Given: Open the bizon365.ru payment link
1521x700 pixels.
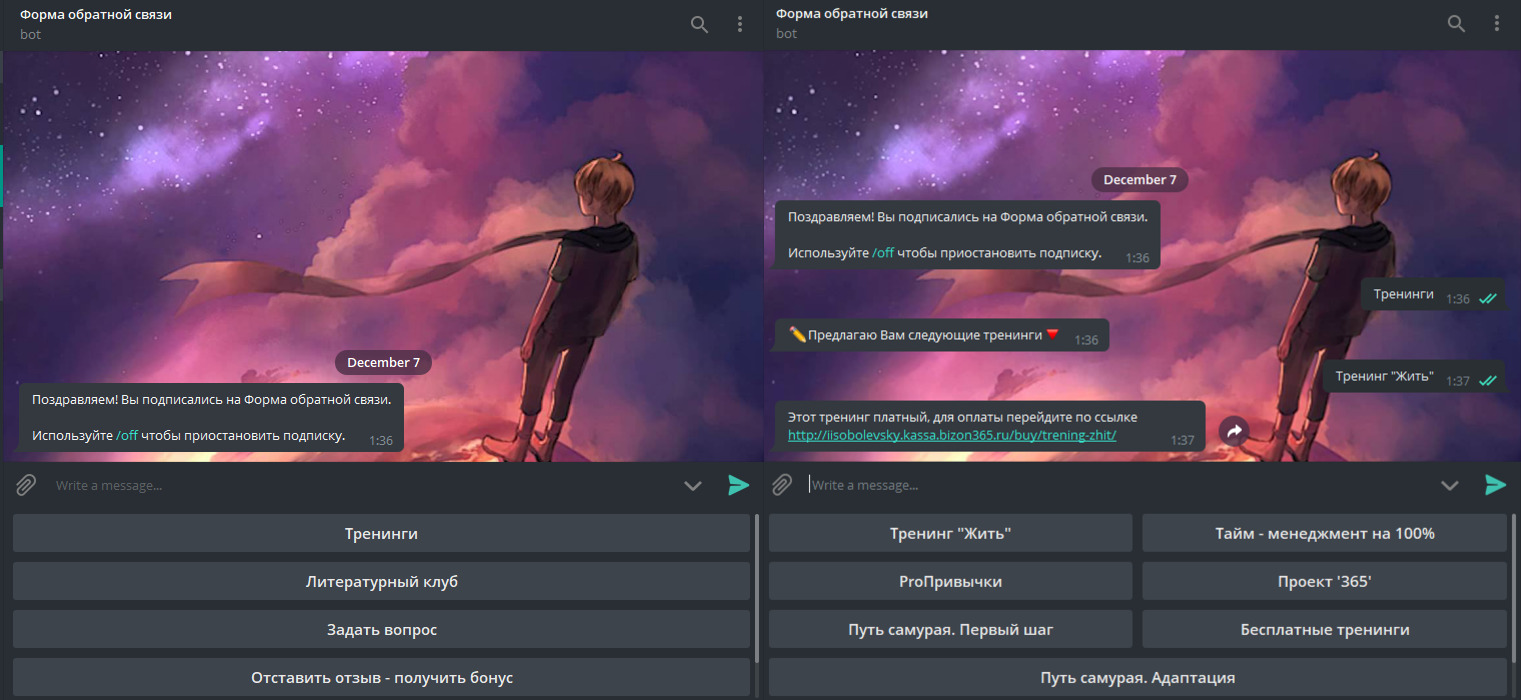Looking at the screenshot, I should click(951, 436).
